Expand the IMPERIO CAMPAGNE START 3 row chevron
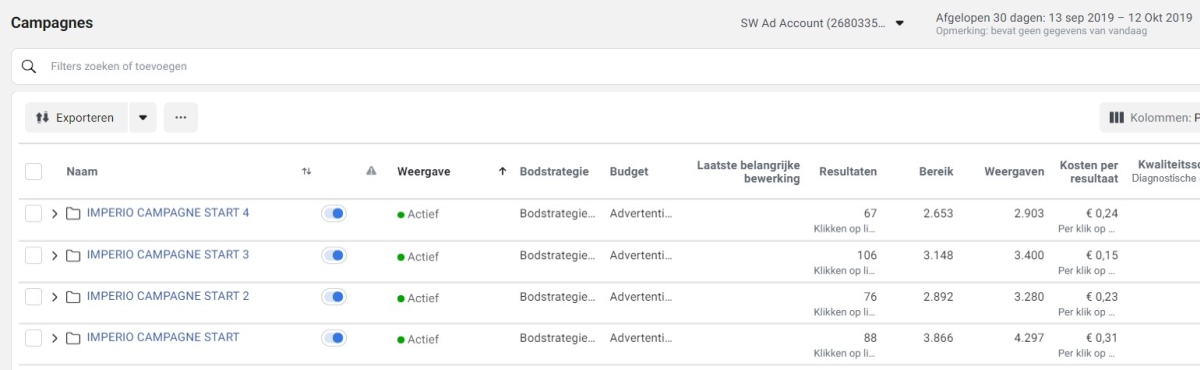Image resolution: width=1200 pixels, height=370 pixels. pyautogui.click(x=55, y=255)
